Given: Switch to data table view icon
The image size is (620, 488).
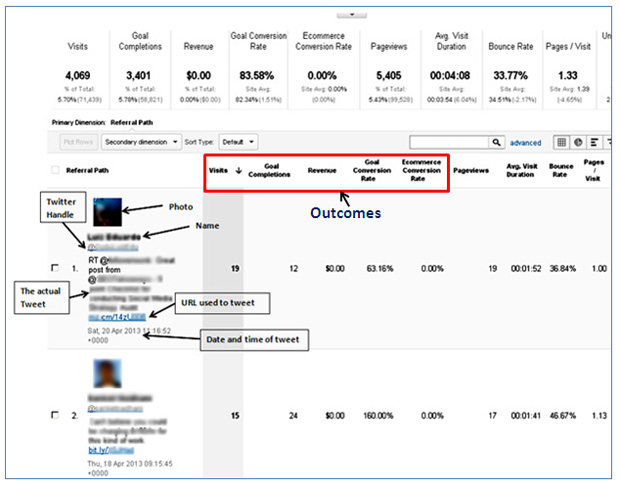Looking at the screenshot, I should click(561, 142).
